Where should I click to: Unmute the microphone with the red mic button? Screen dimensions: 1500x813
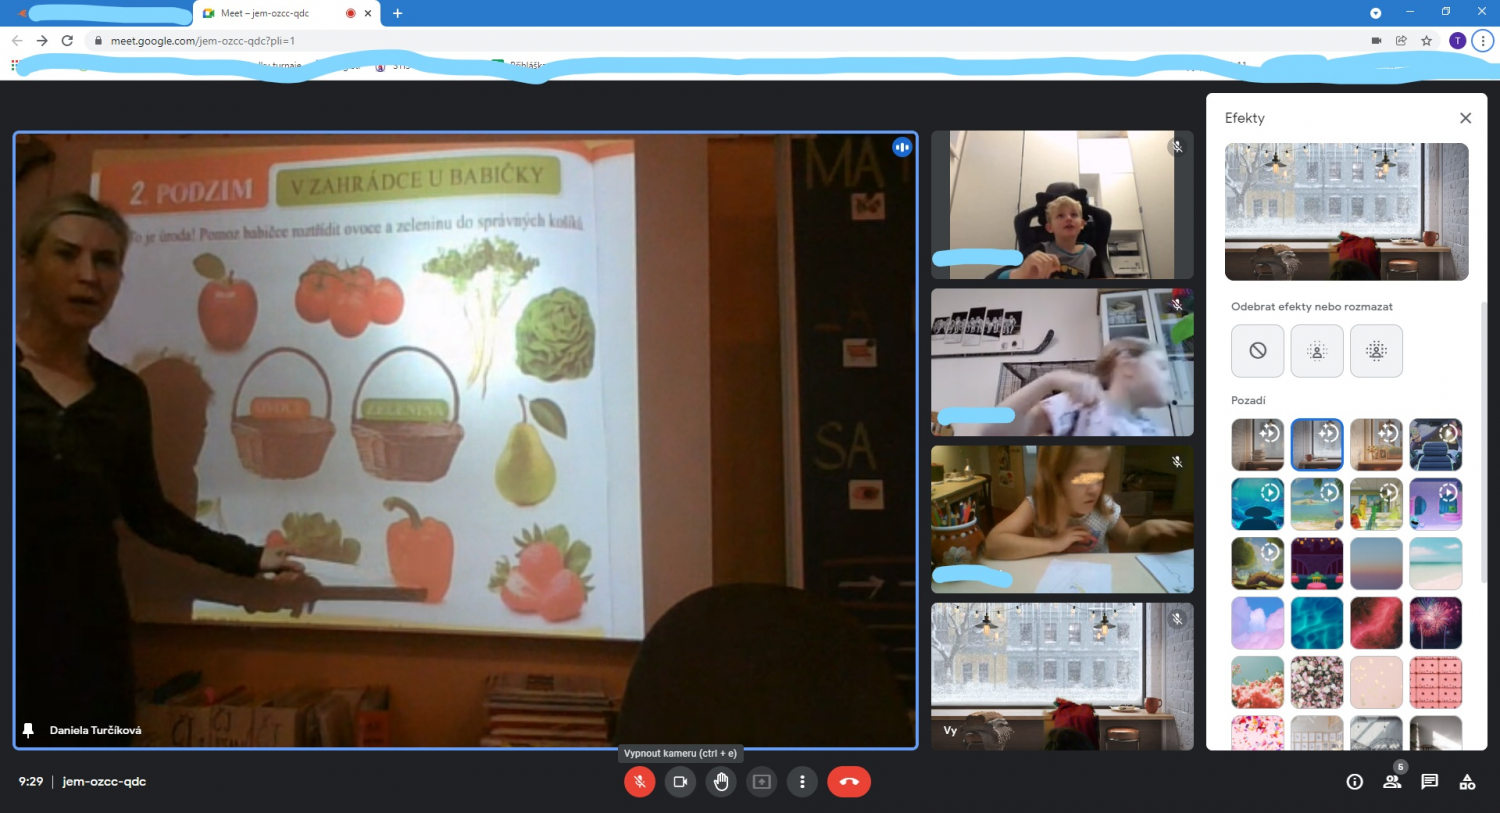tap(640, 782)
